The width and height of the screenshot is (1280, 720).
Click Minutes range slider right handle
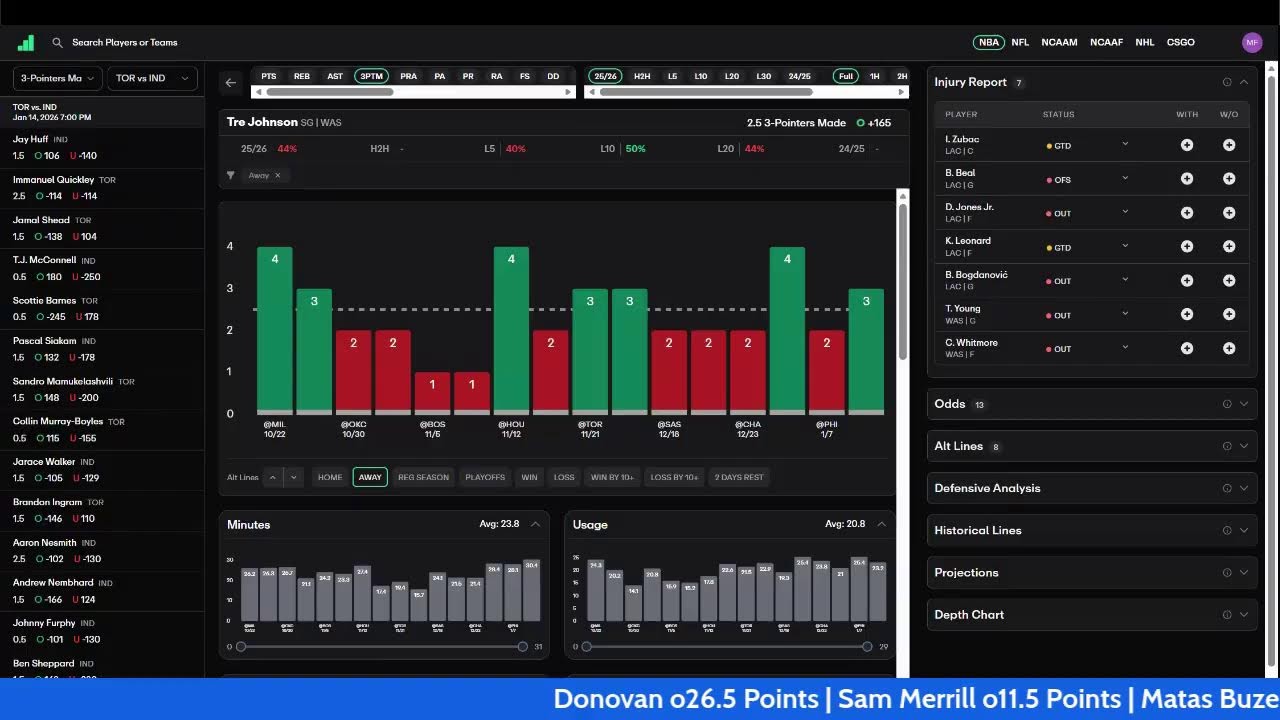523,647
